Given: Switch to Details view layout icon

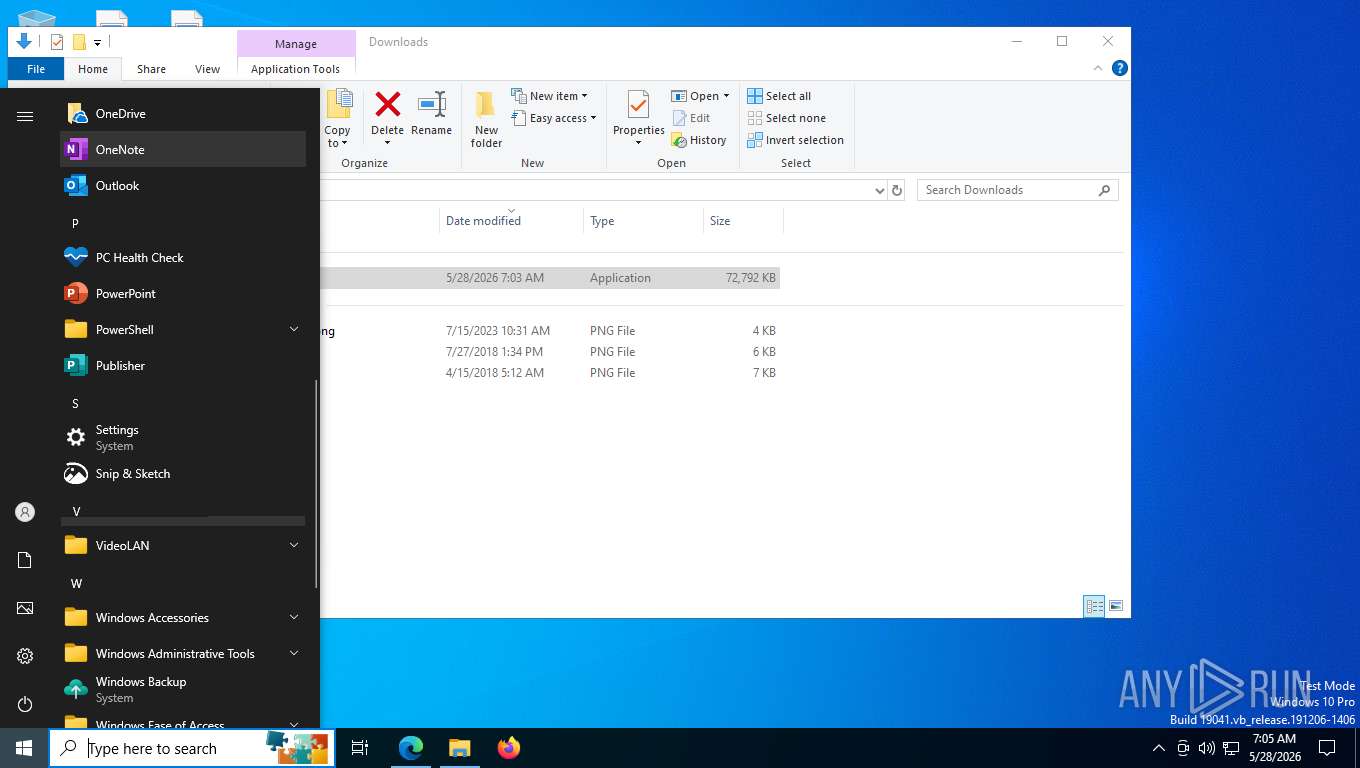Looking at the screenshot, I should (x=1095, y=606).
